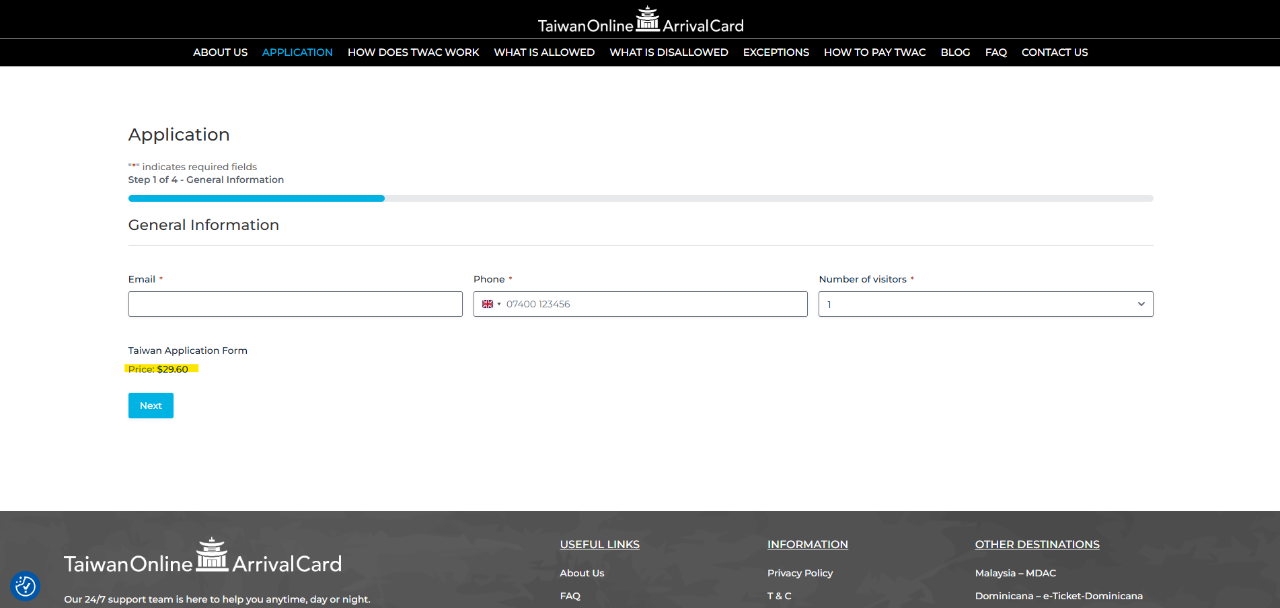Click the step progress bar
Viewport: 1280px width, 608px height.
[640, 198]
